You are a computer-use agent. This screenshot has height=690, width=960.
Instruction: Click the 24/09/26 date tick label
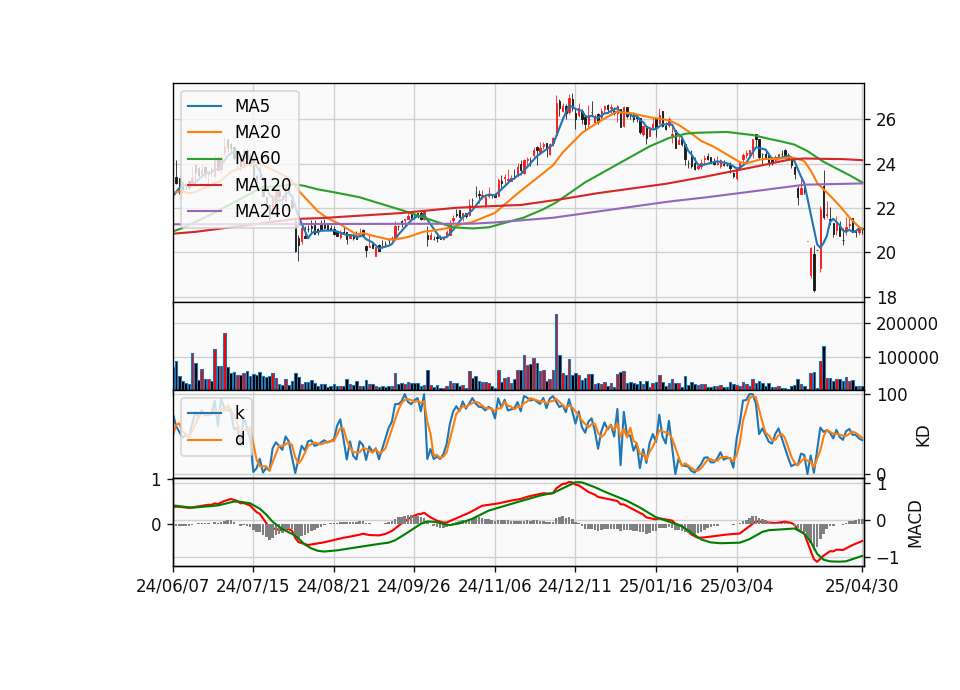(414, 586)
